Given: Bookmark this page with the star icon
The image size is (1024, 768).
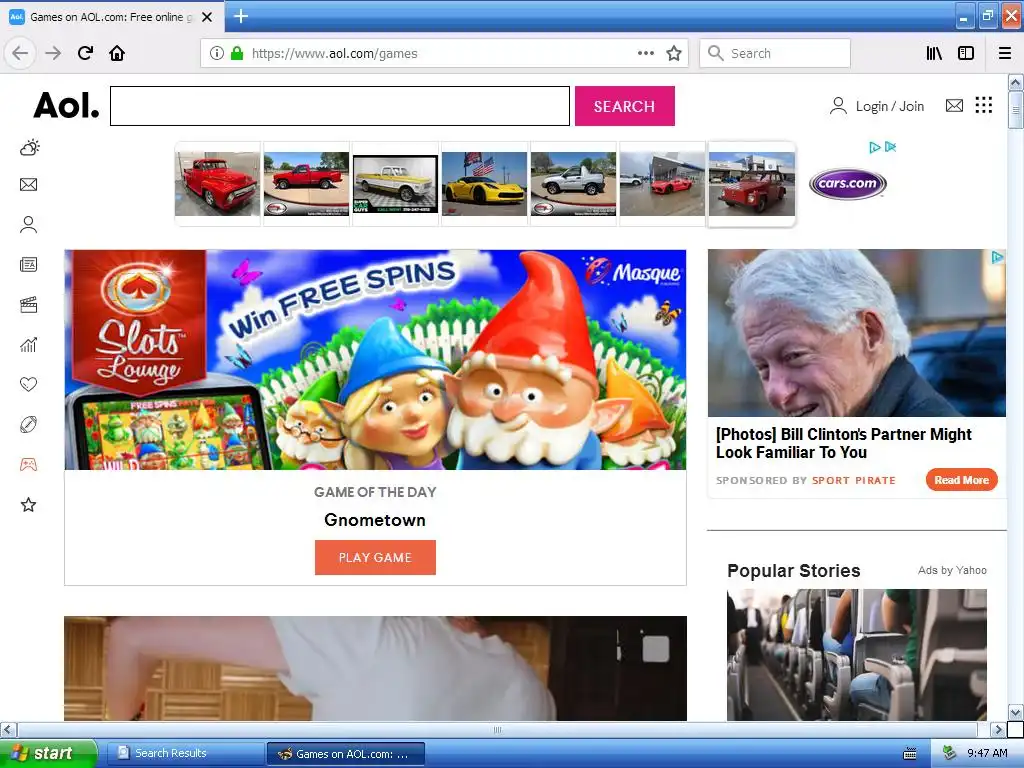Looking at the screenshot, I should tap(674, 53).
